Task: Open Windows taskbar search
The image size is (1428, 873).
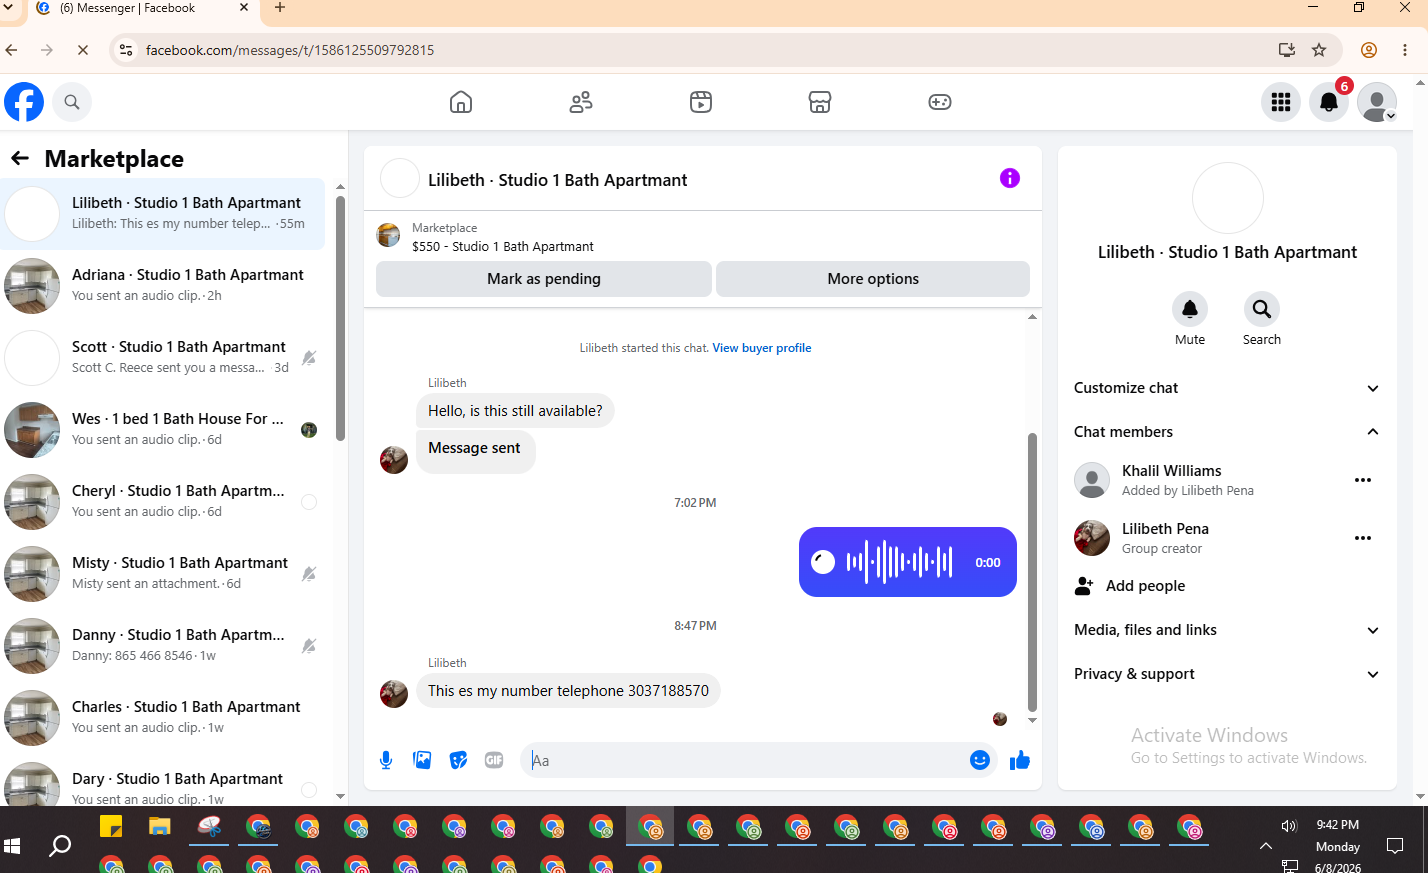Action: 61,846
